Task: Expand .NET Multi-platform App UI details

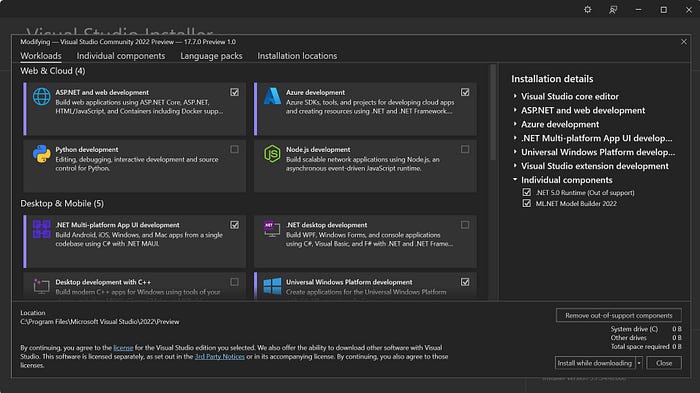Action: pos(515,138)
